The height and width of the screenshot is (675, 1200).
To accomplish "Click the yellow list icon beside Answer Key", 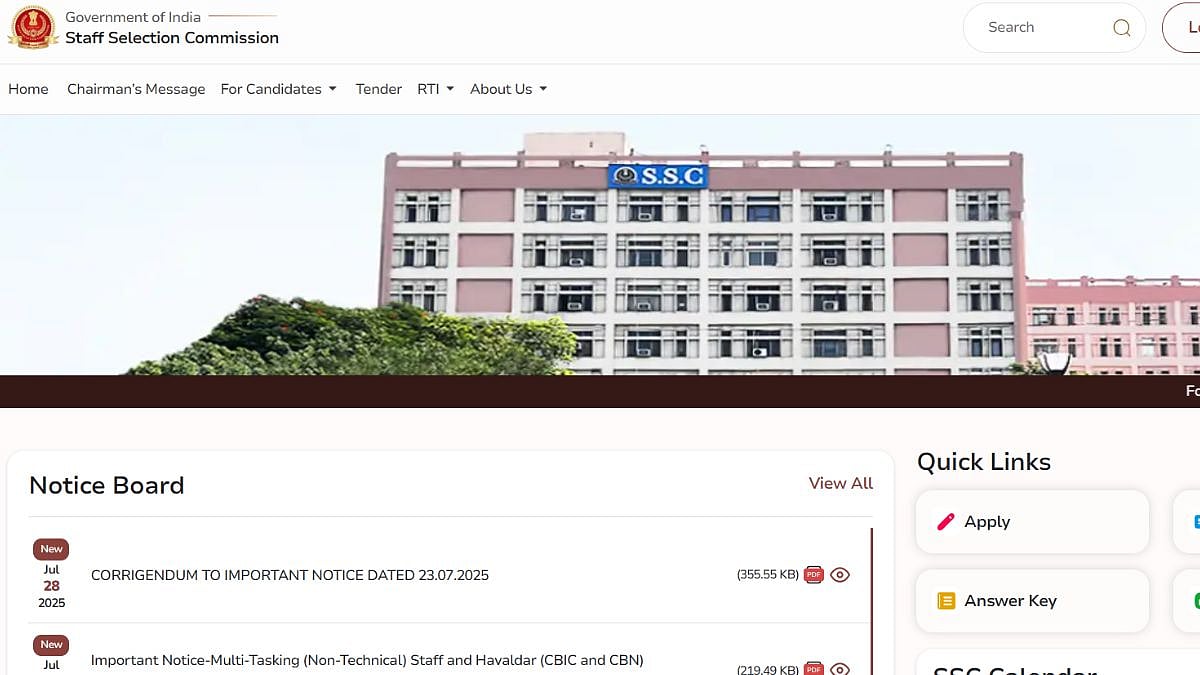I will click(x=945, y=601).
